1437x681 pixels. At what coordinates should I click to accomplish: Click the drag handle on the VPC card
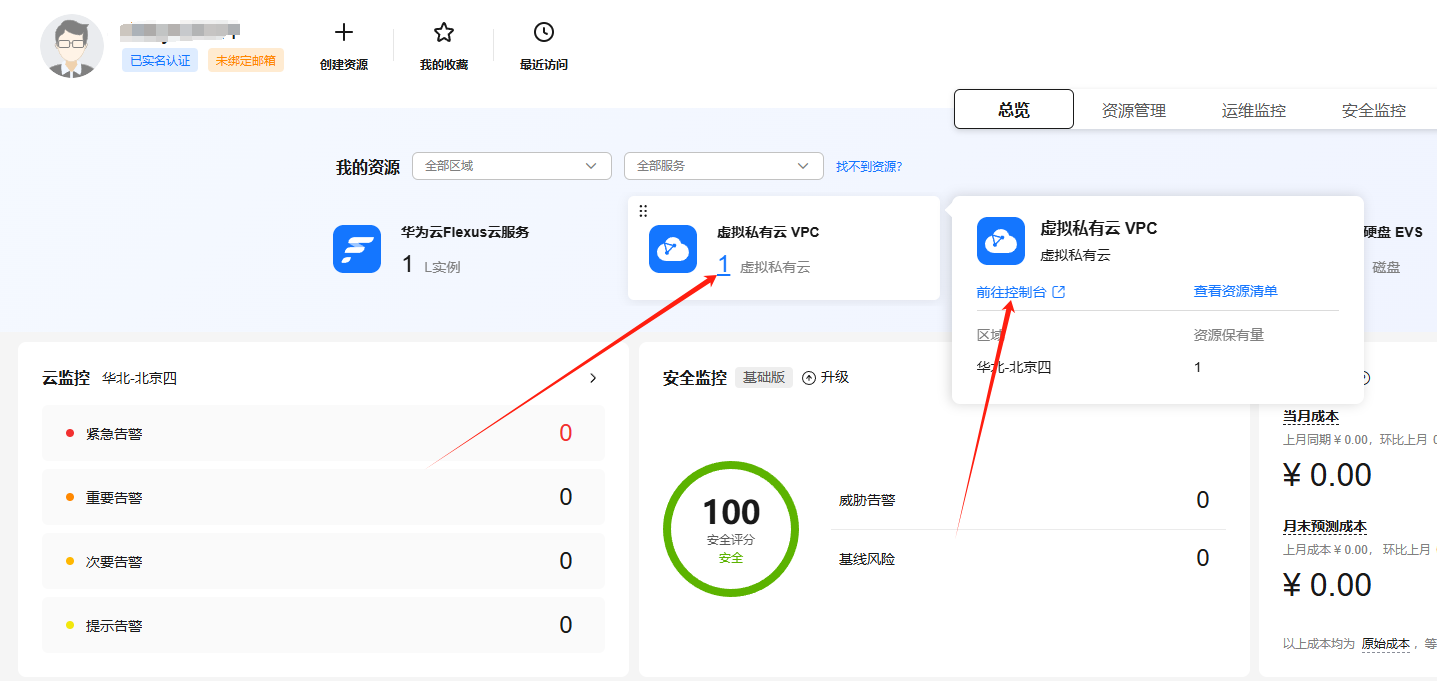tap(643, 211)
